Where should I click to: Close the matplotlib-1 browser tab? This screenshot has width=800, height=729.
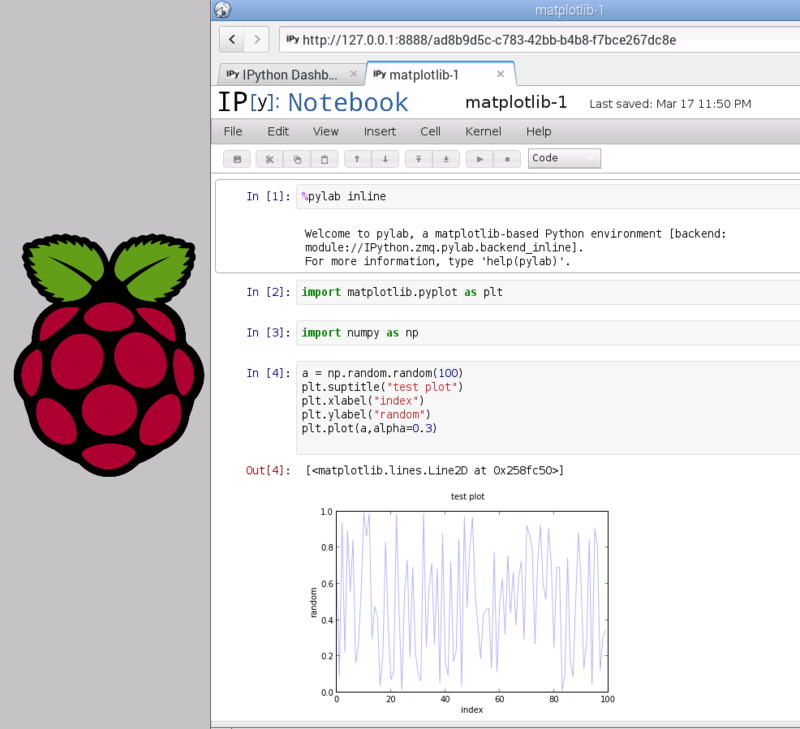point(501,74)
